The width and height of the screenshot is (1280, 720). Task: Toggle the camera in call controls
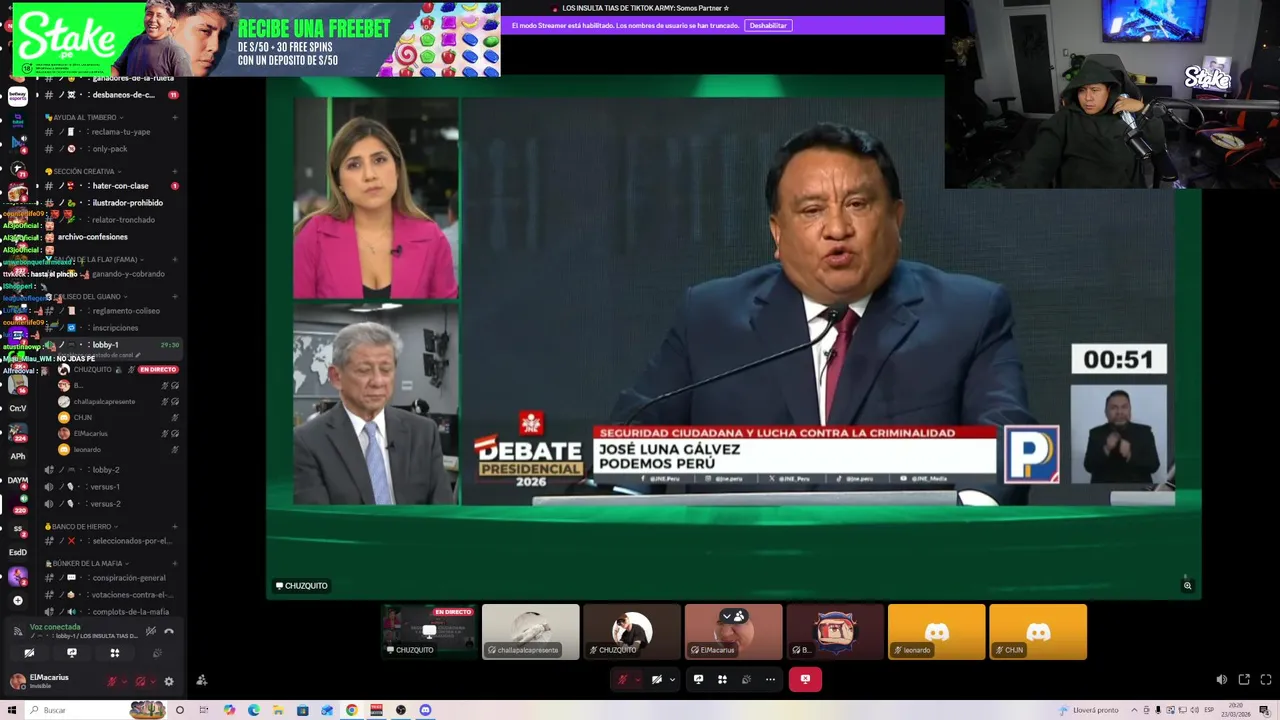pyautogui.click(x=657, y=679)
